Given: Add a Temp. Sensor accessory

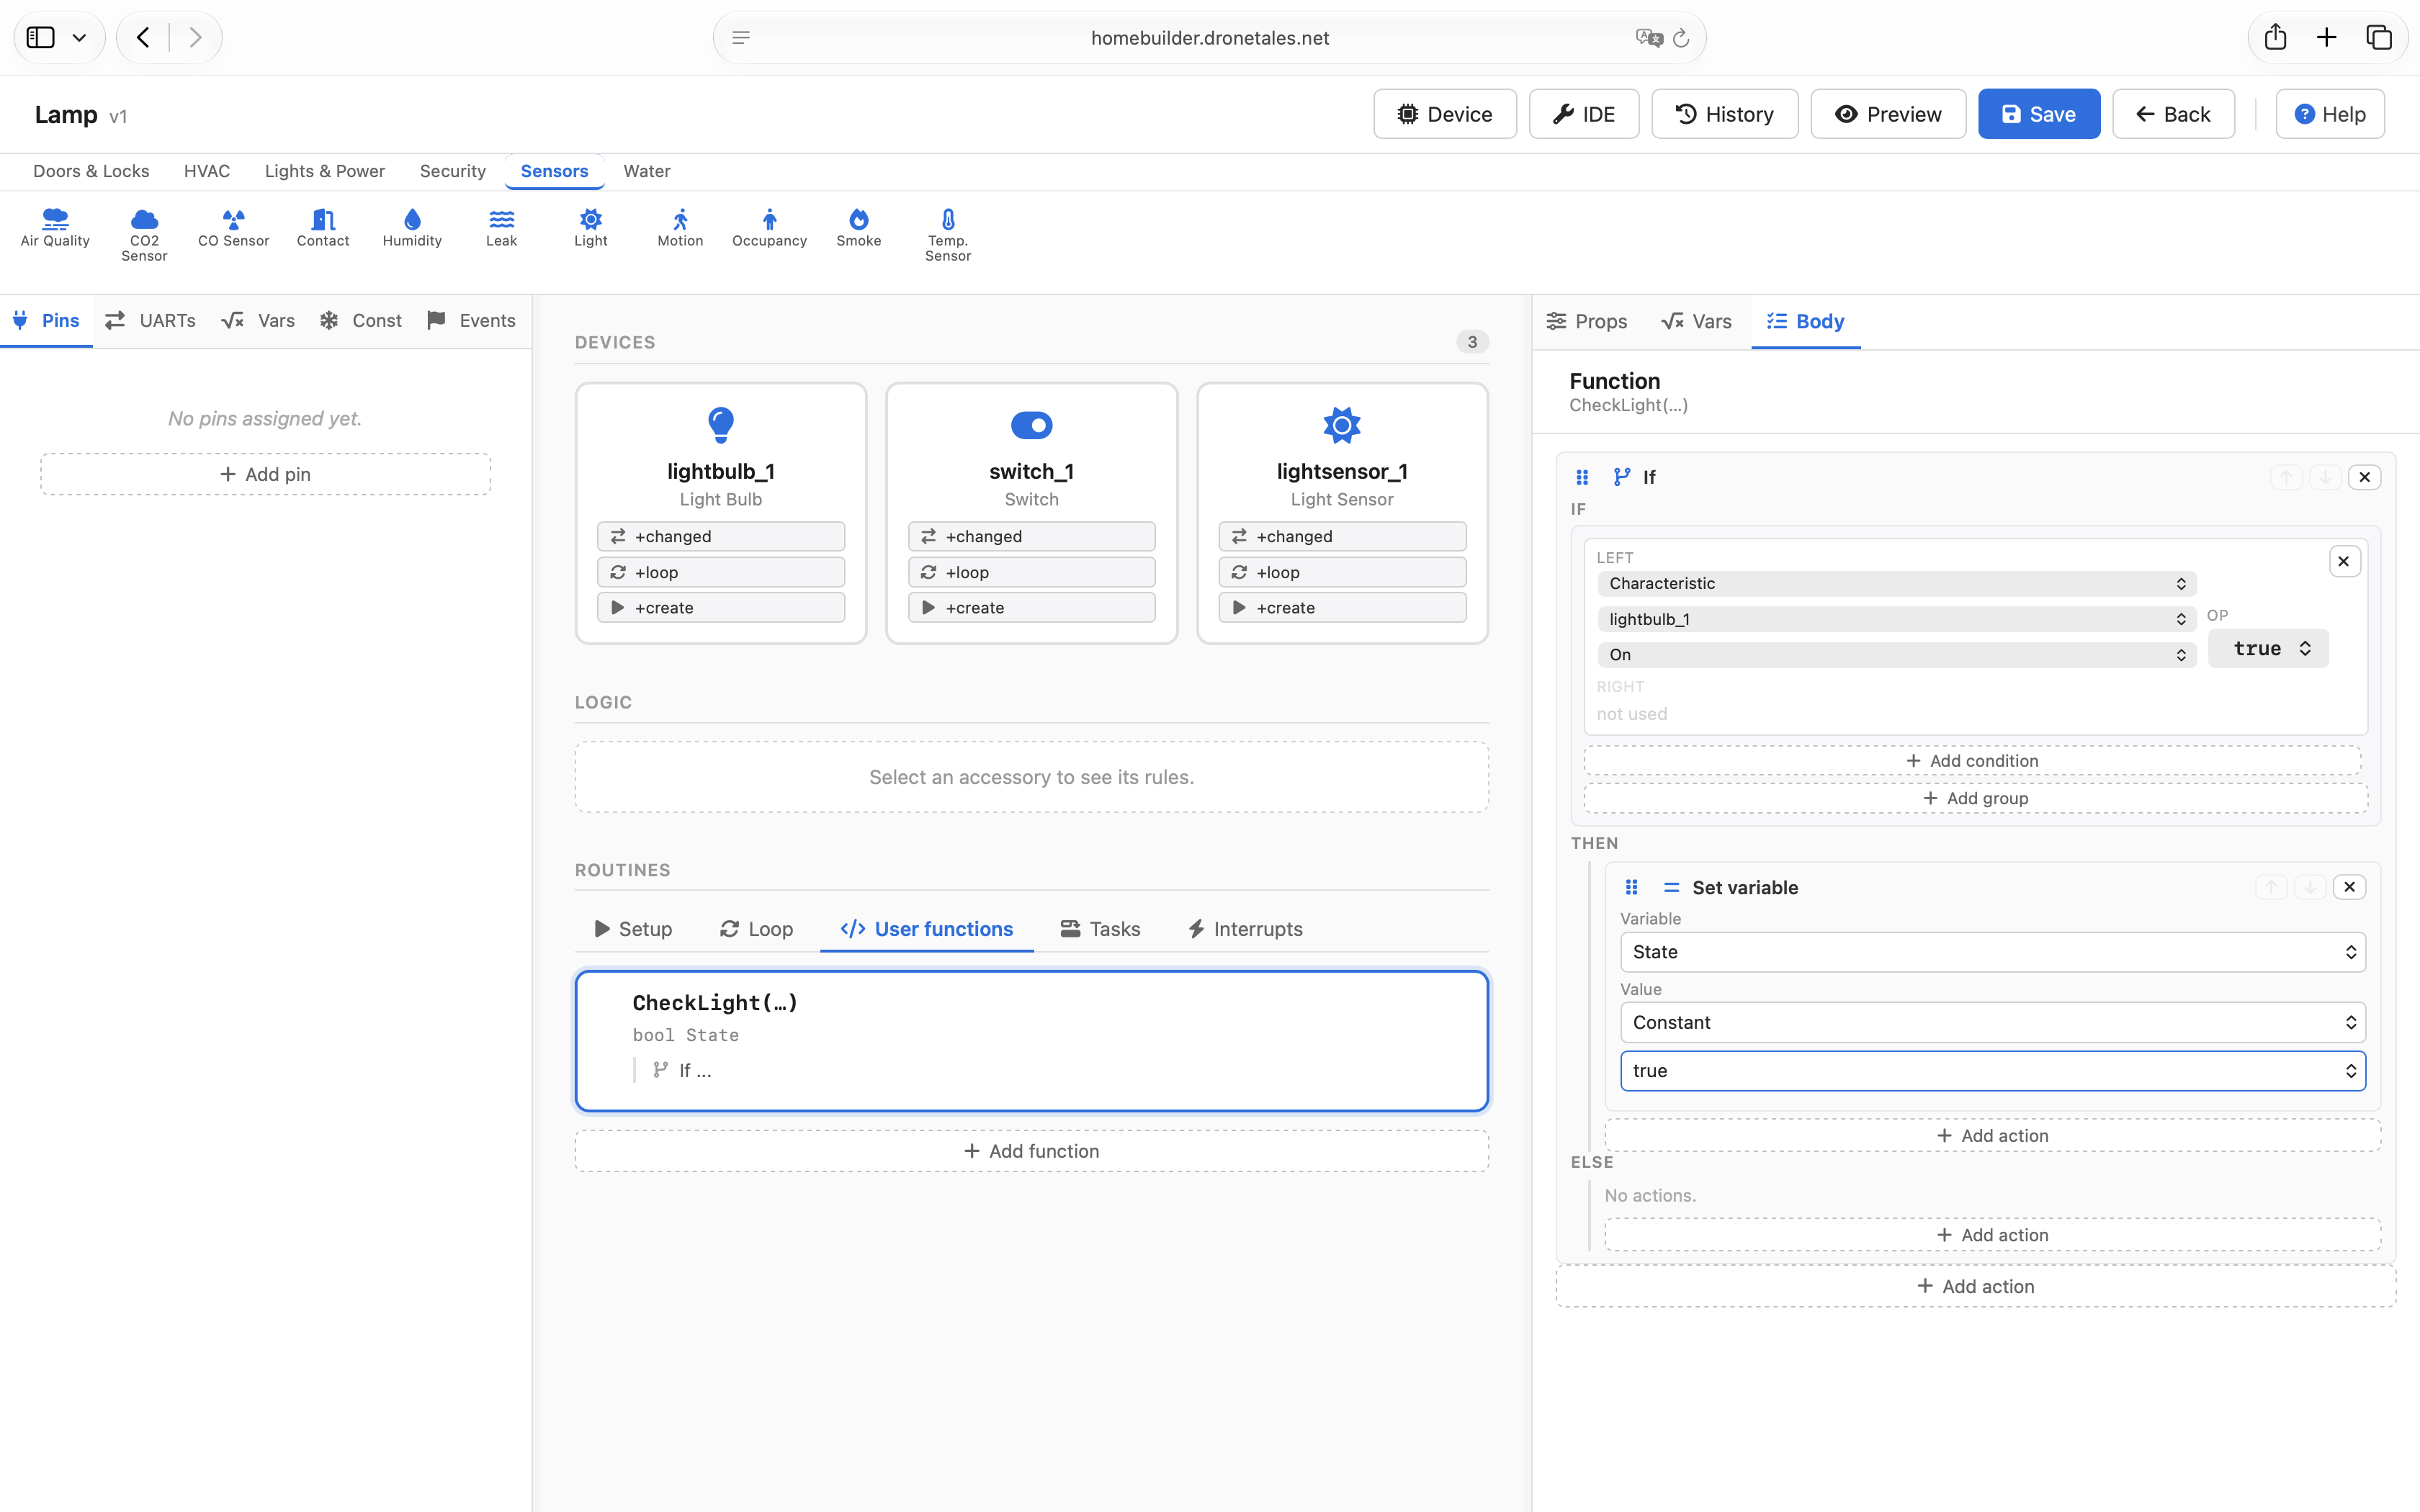Looking at the screenshot, I should pos(948,235).
